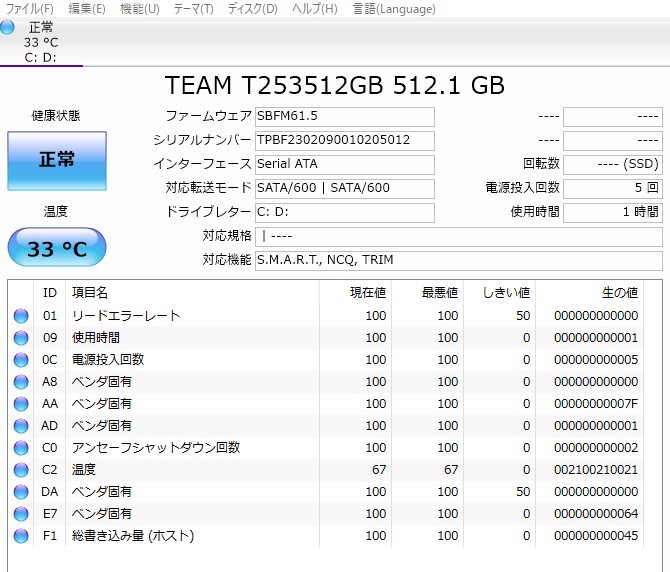
Task: Click the blue status orb beside 正常 in disk tab
Action: pyautogui.click(x=7, y=27)
